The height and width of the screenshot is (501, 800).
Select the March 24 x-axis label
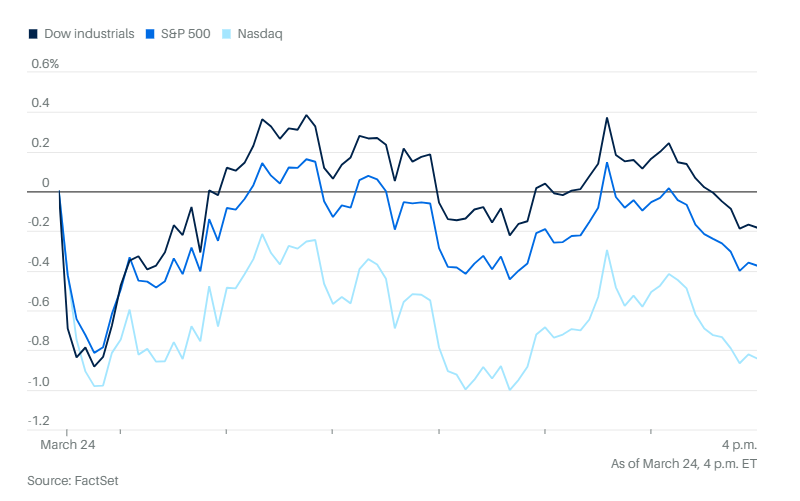click(65, 444)
